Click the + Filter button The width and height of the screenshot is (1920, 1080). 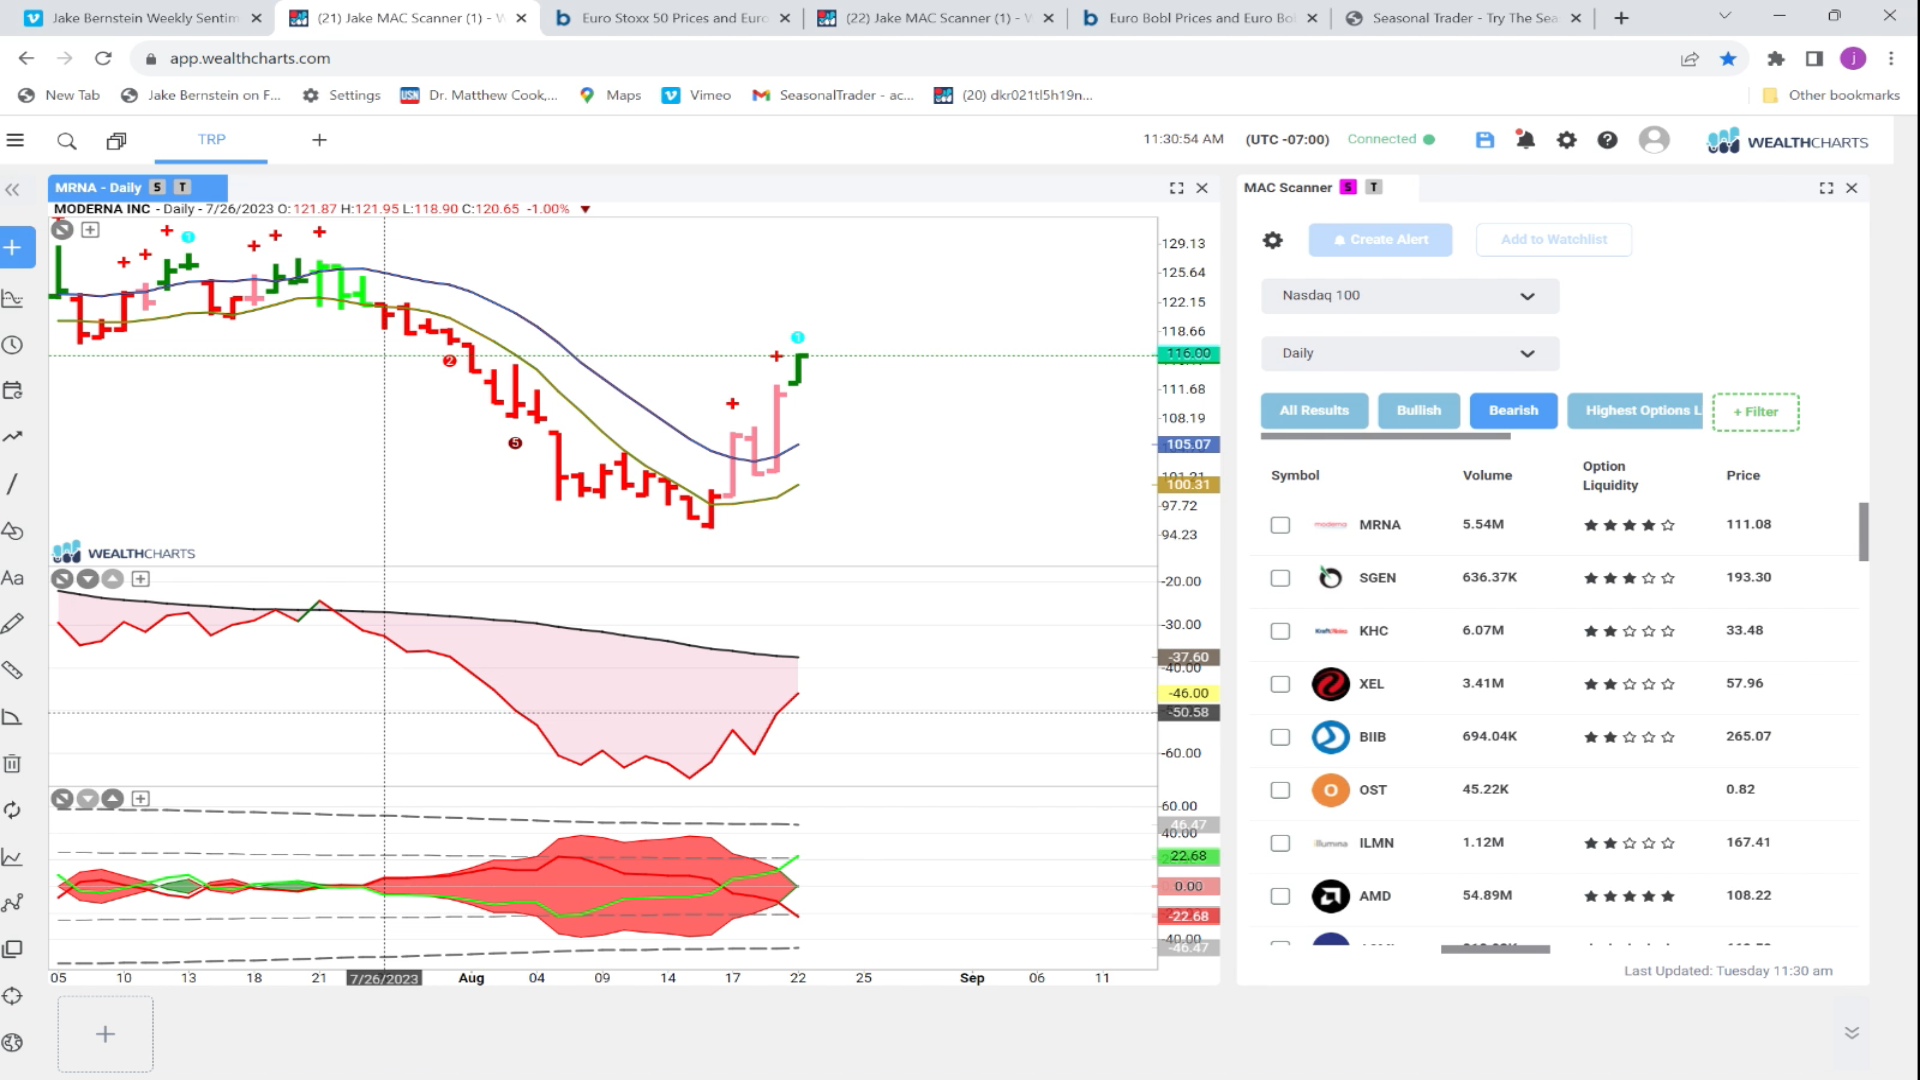(1755, 412)
